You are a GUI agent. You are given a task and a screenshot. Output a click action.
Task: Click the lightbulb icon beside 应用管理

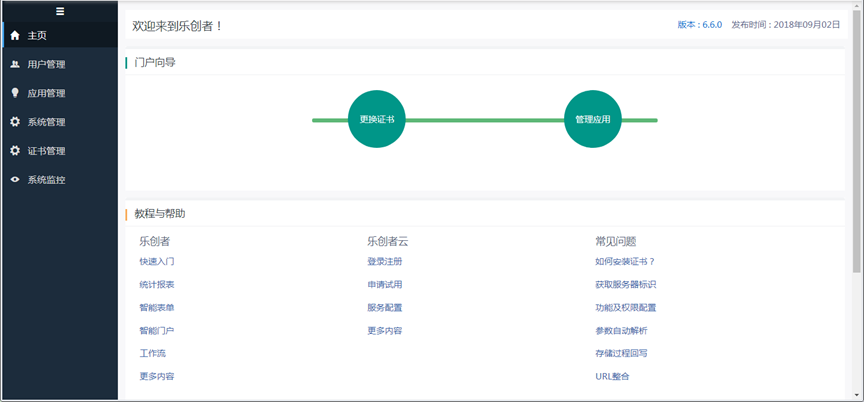(15, 93)
